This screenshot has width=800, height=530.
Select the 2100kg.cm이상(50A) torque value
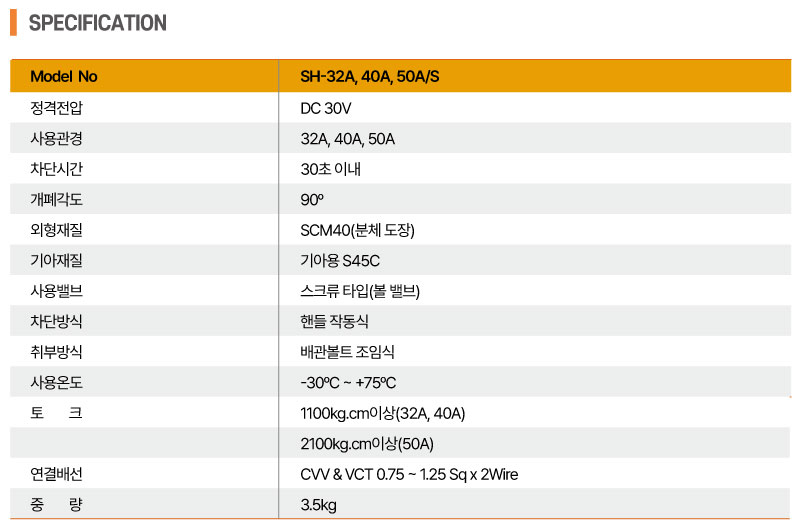coord(367,444)
